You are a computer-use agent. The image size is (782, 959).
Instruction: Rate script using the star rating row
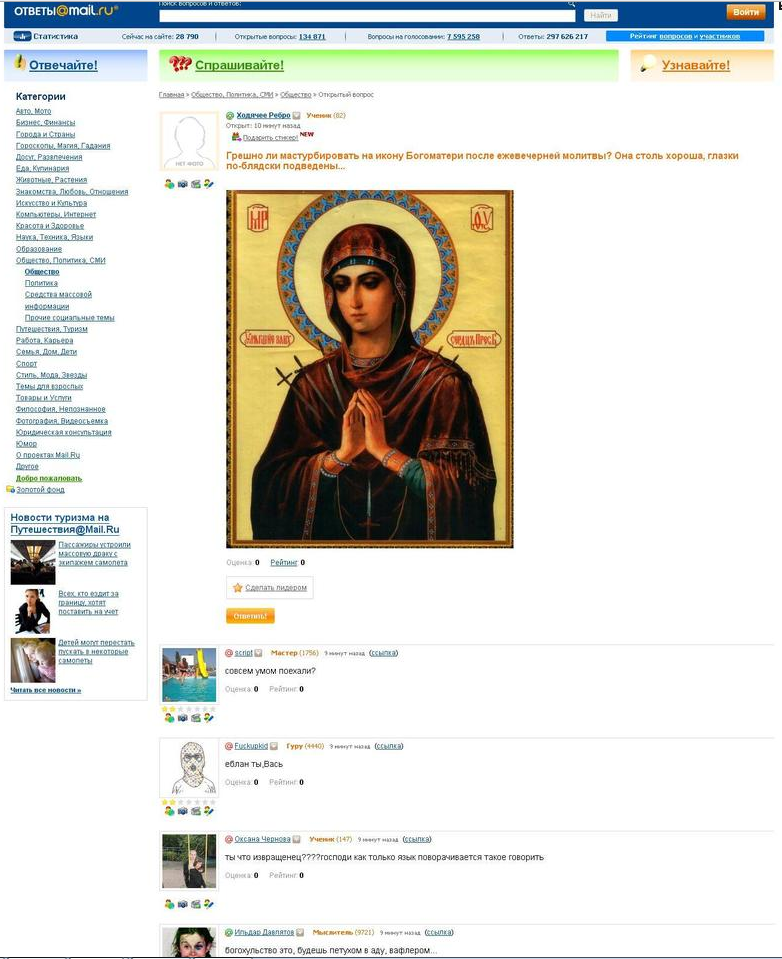[189, 709]
